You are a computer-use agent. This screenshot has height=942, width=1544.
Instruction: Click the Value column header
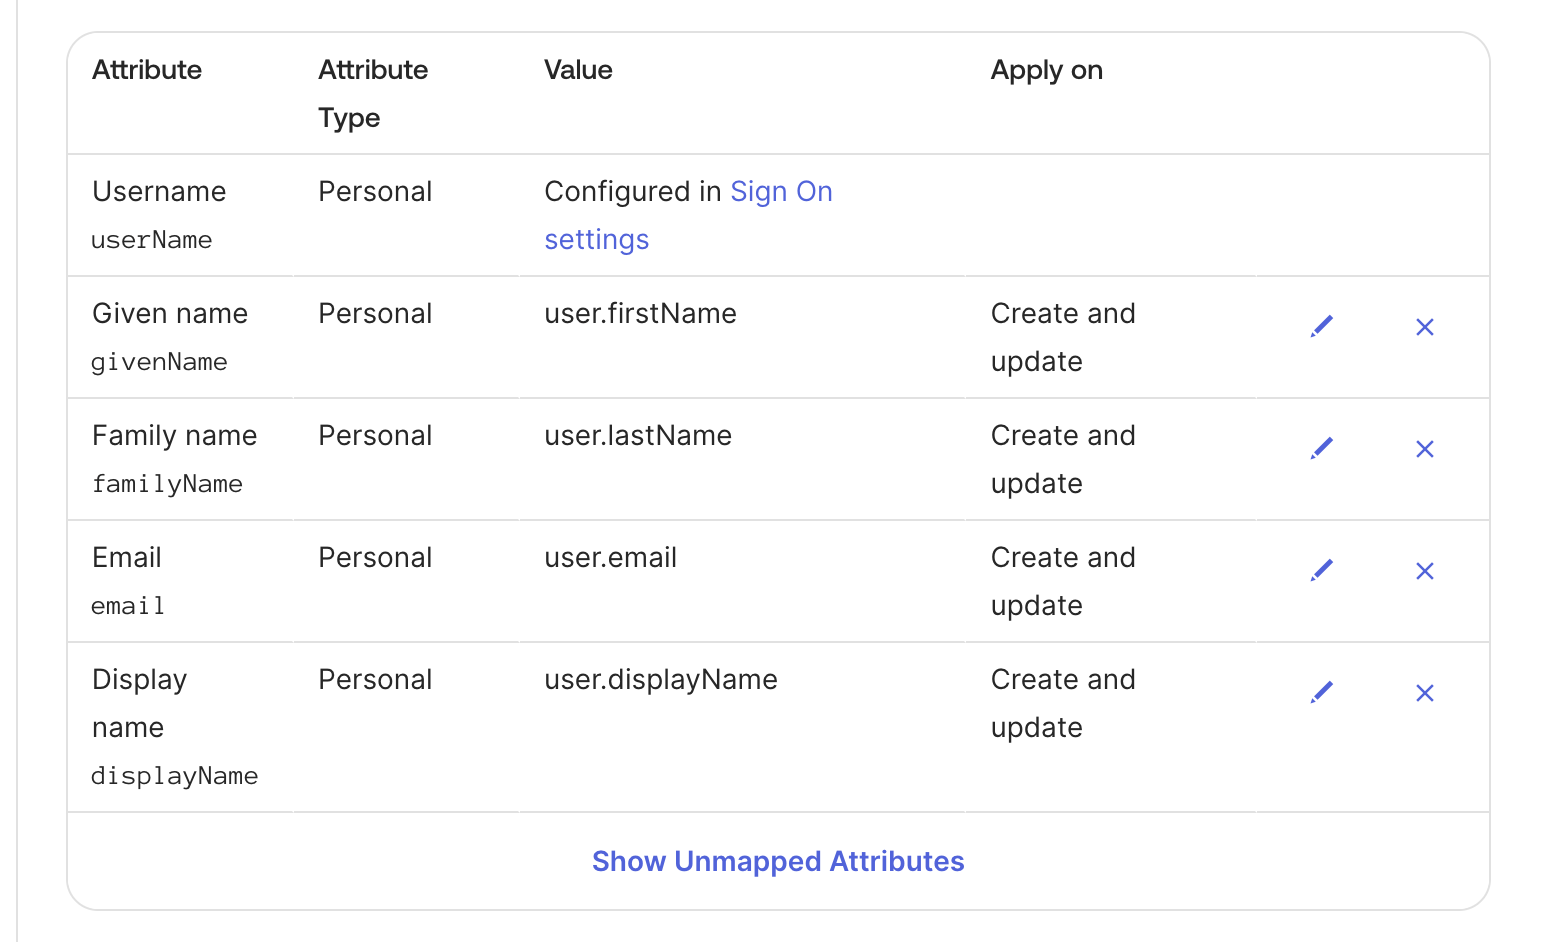pos(578,70)
